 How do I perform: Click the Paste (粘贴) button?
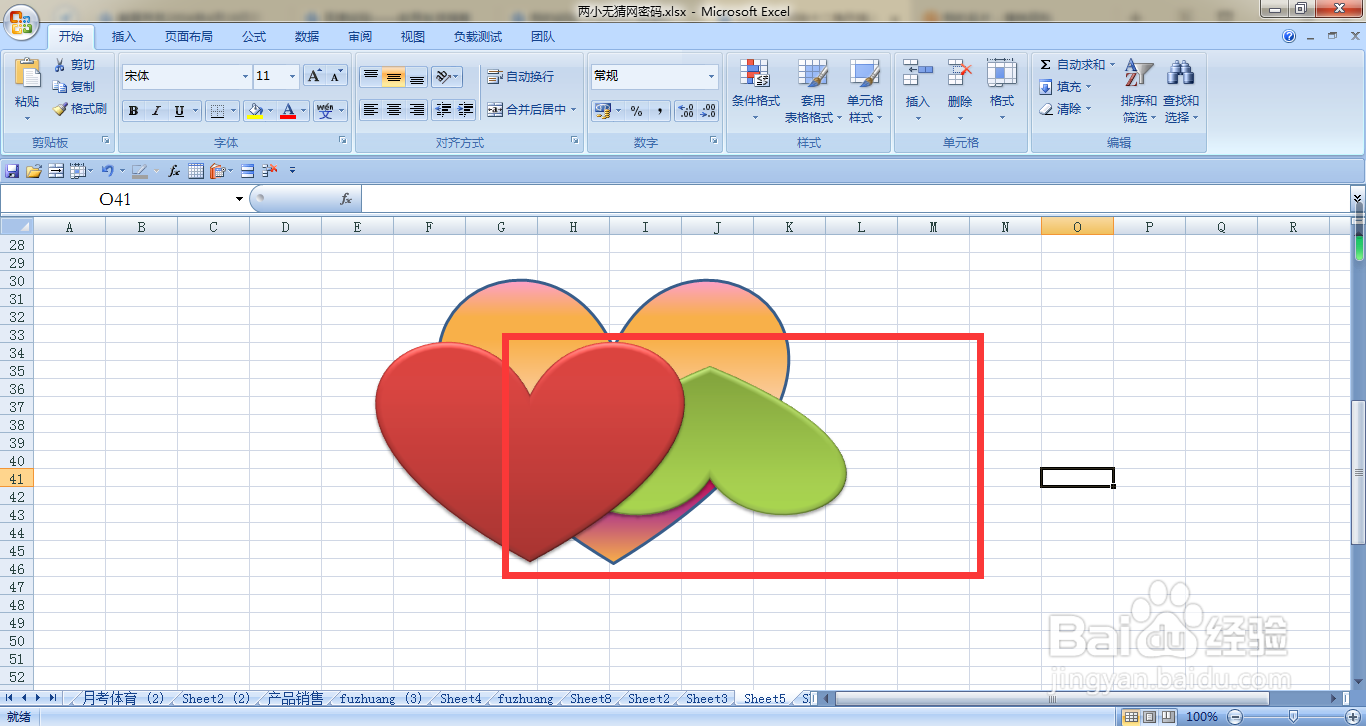27,89
